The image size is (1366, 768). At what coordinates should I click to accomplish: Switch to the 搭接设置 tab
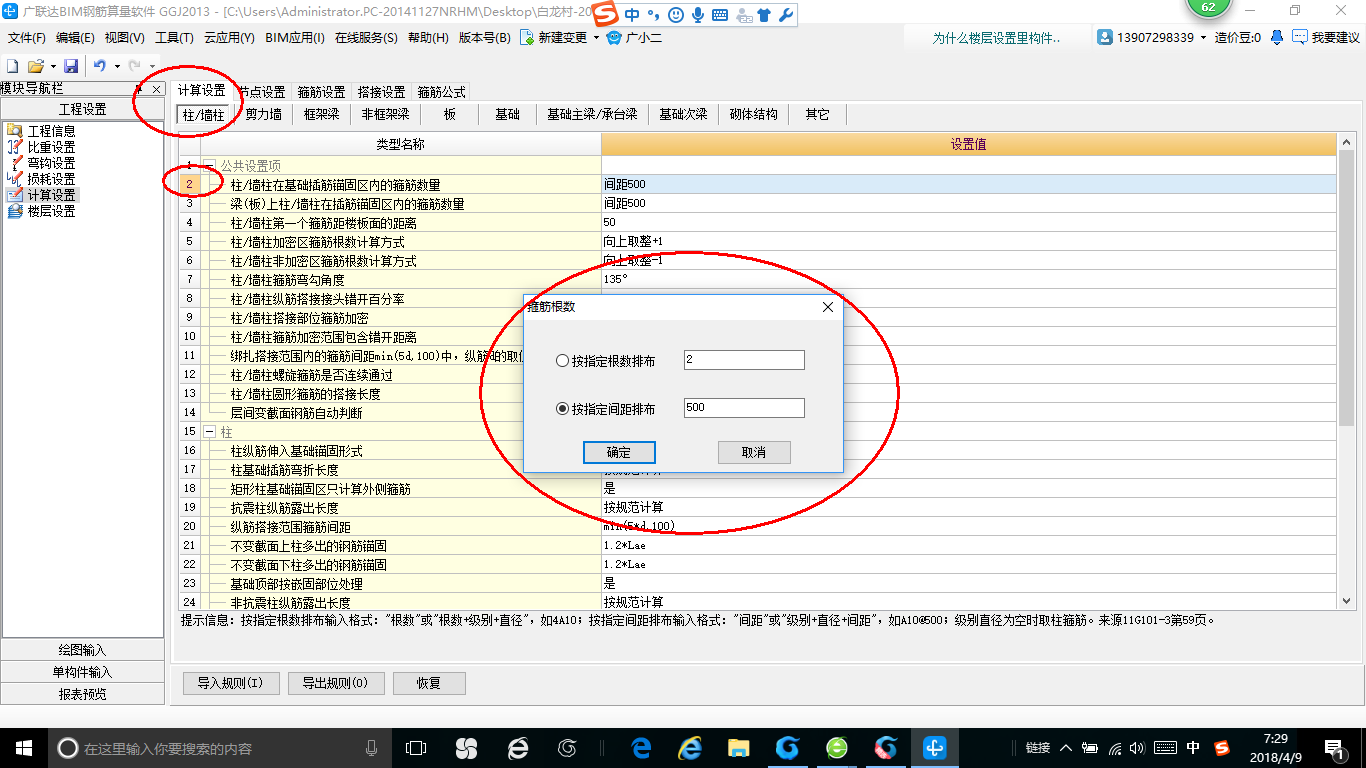tap(381, 91)
